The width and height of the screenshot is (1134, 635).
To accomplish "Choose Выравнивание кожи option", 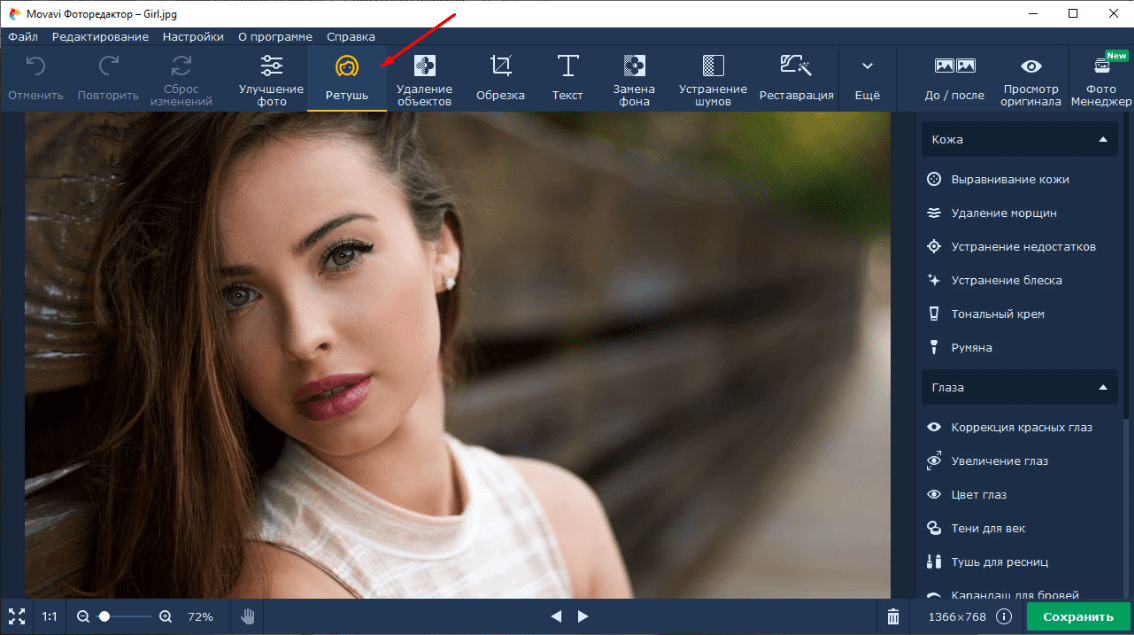I will coord(1009,180).
